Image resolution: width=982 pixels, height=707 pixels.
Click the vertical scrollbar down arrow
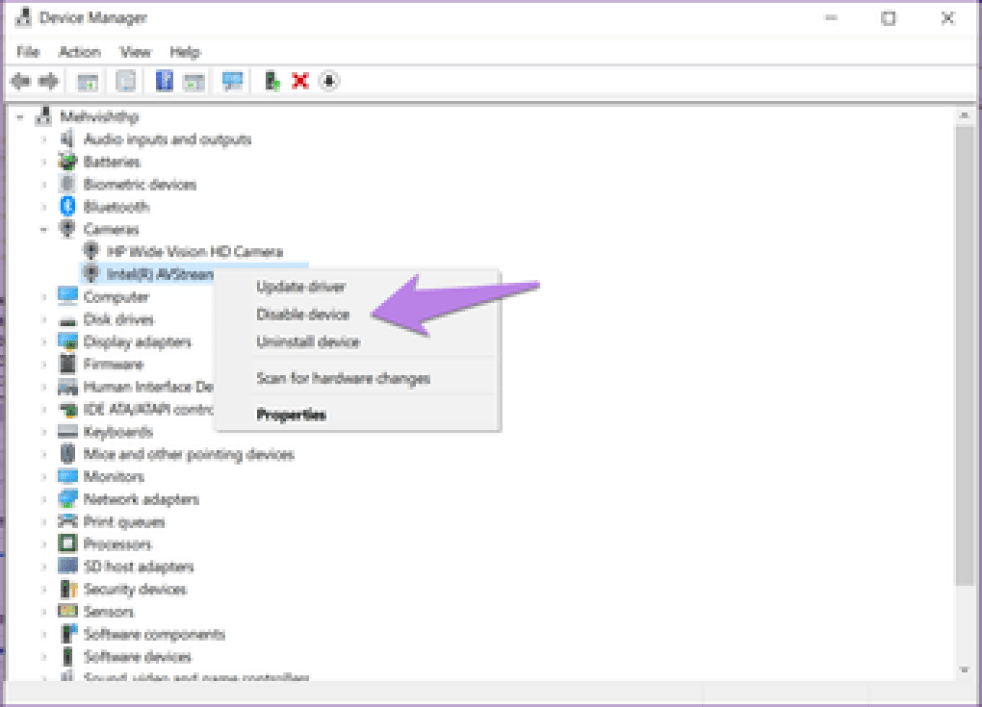(x=964, y=669)
